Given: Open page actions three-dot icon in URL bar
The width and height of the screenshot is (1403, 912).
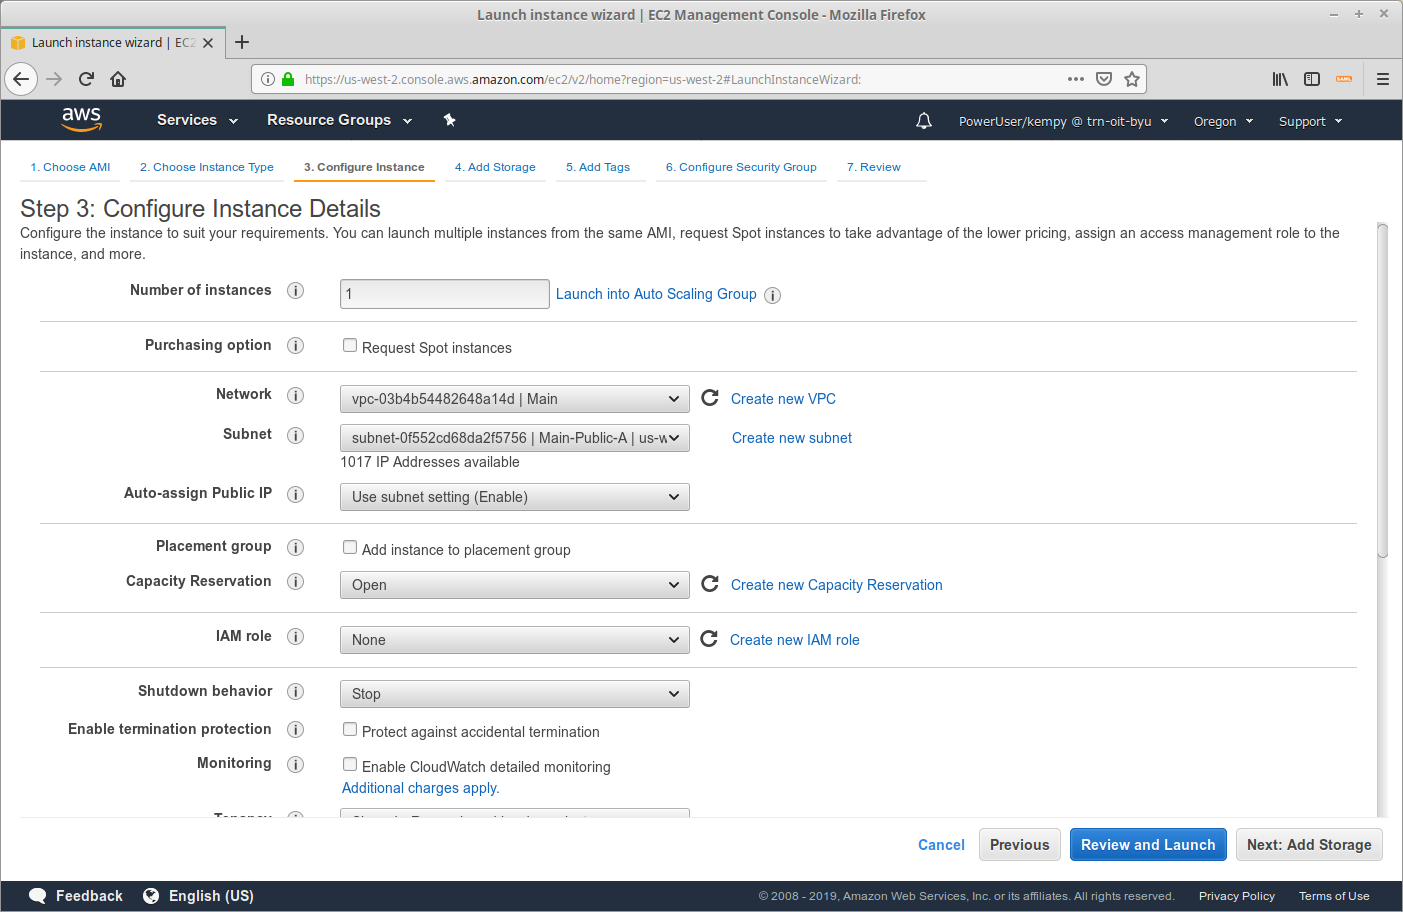Looking at the screenshot, I should [x=1076, y=79].
